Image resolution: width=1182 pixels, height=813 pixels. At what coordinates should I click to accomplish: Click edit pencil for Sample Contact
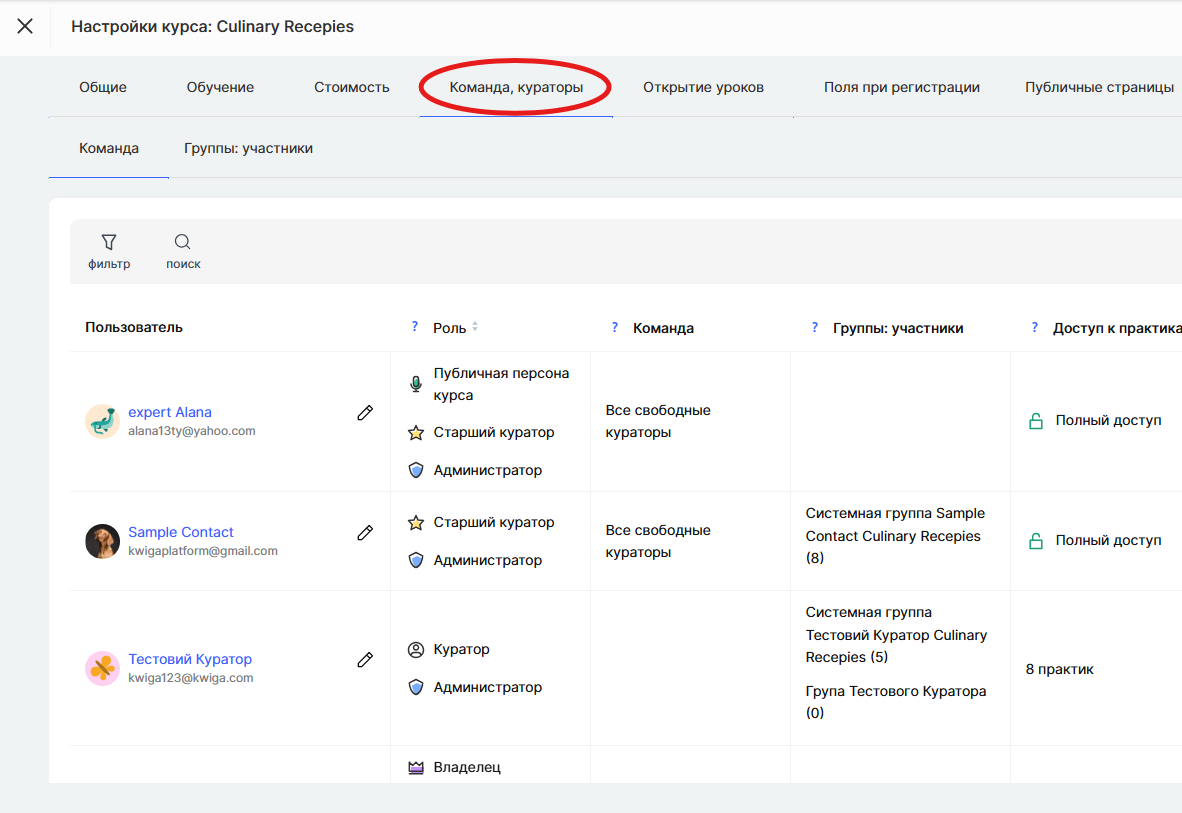click(365, 533)
